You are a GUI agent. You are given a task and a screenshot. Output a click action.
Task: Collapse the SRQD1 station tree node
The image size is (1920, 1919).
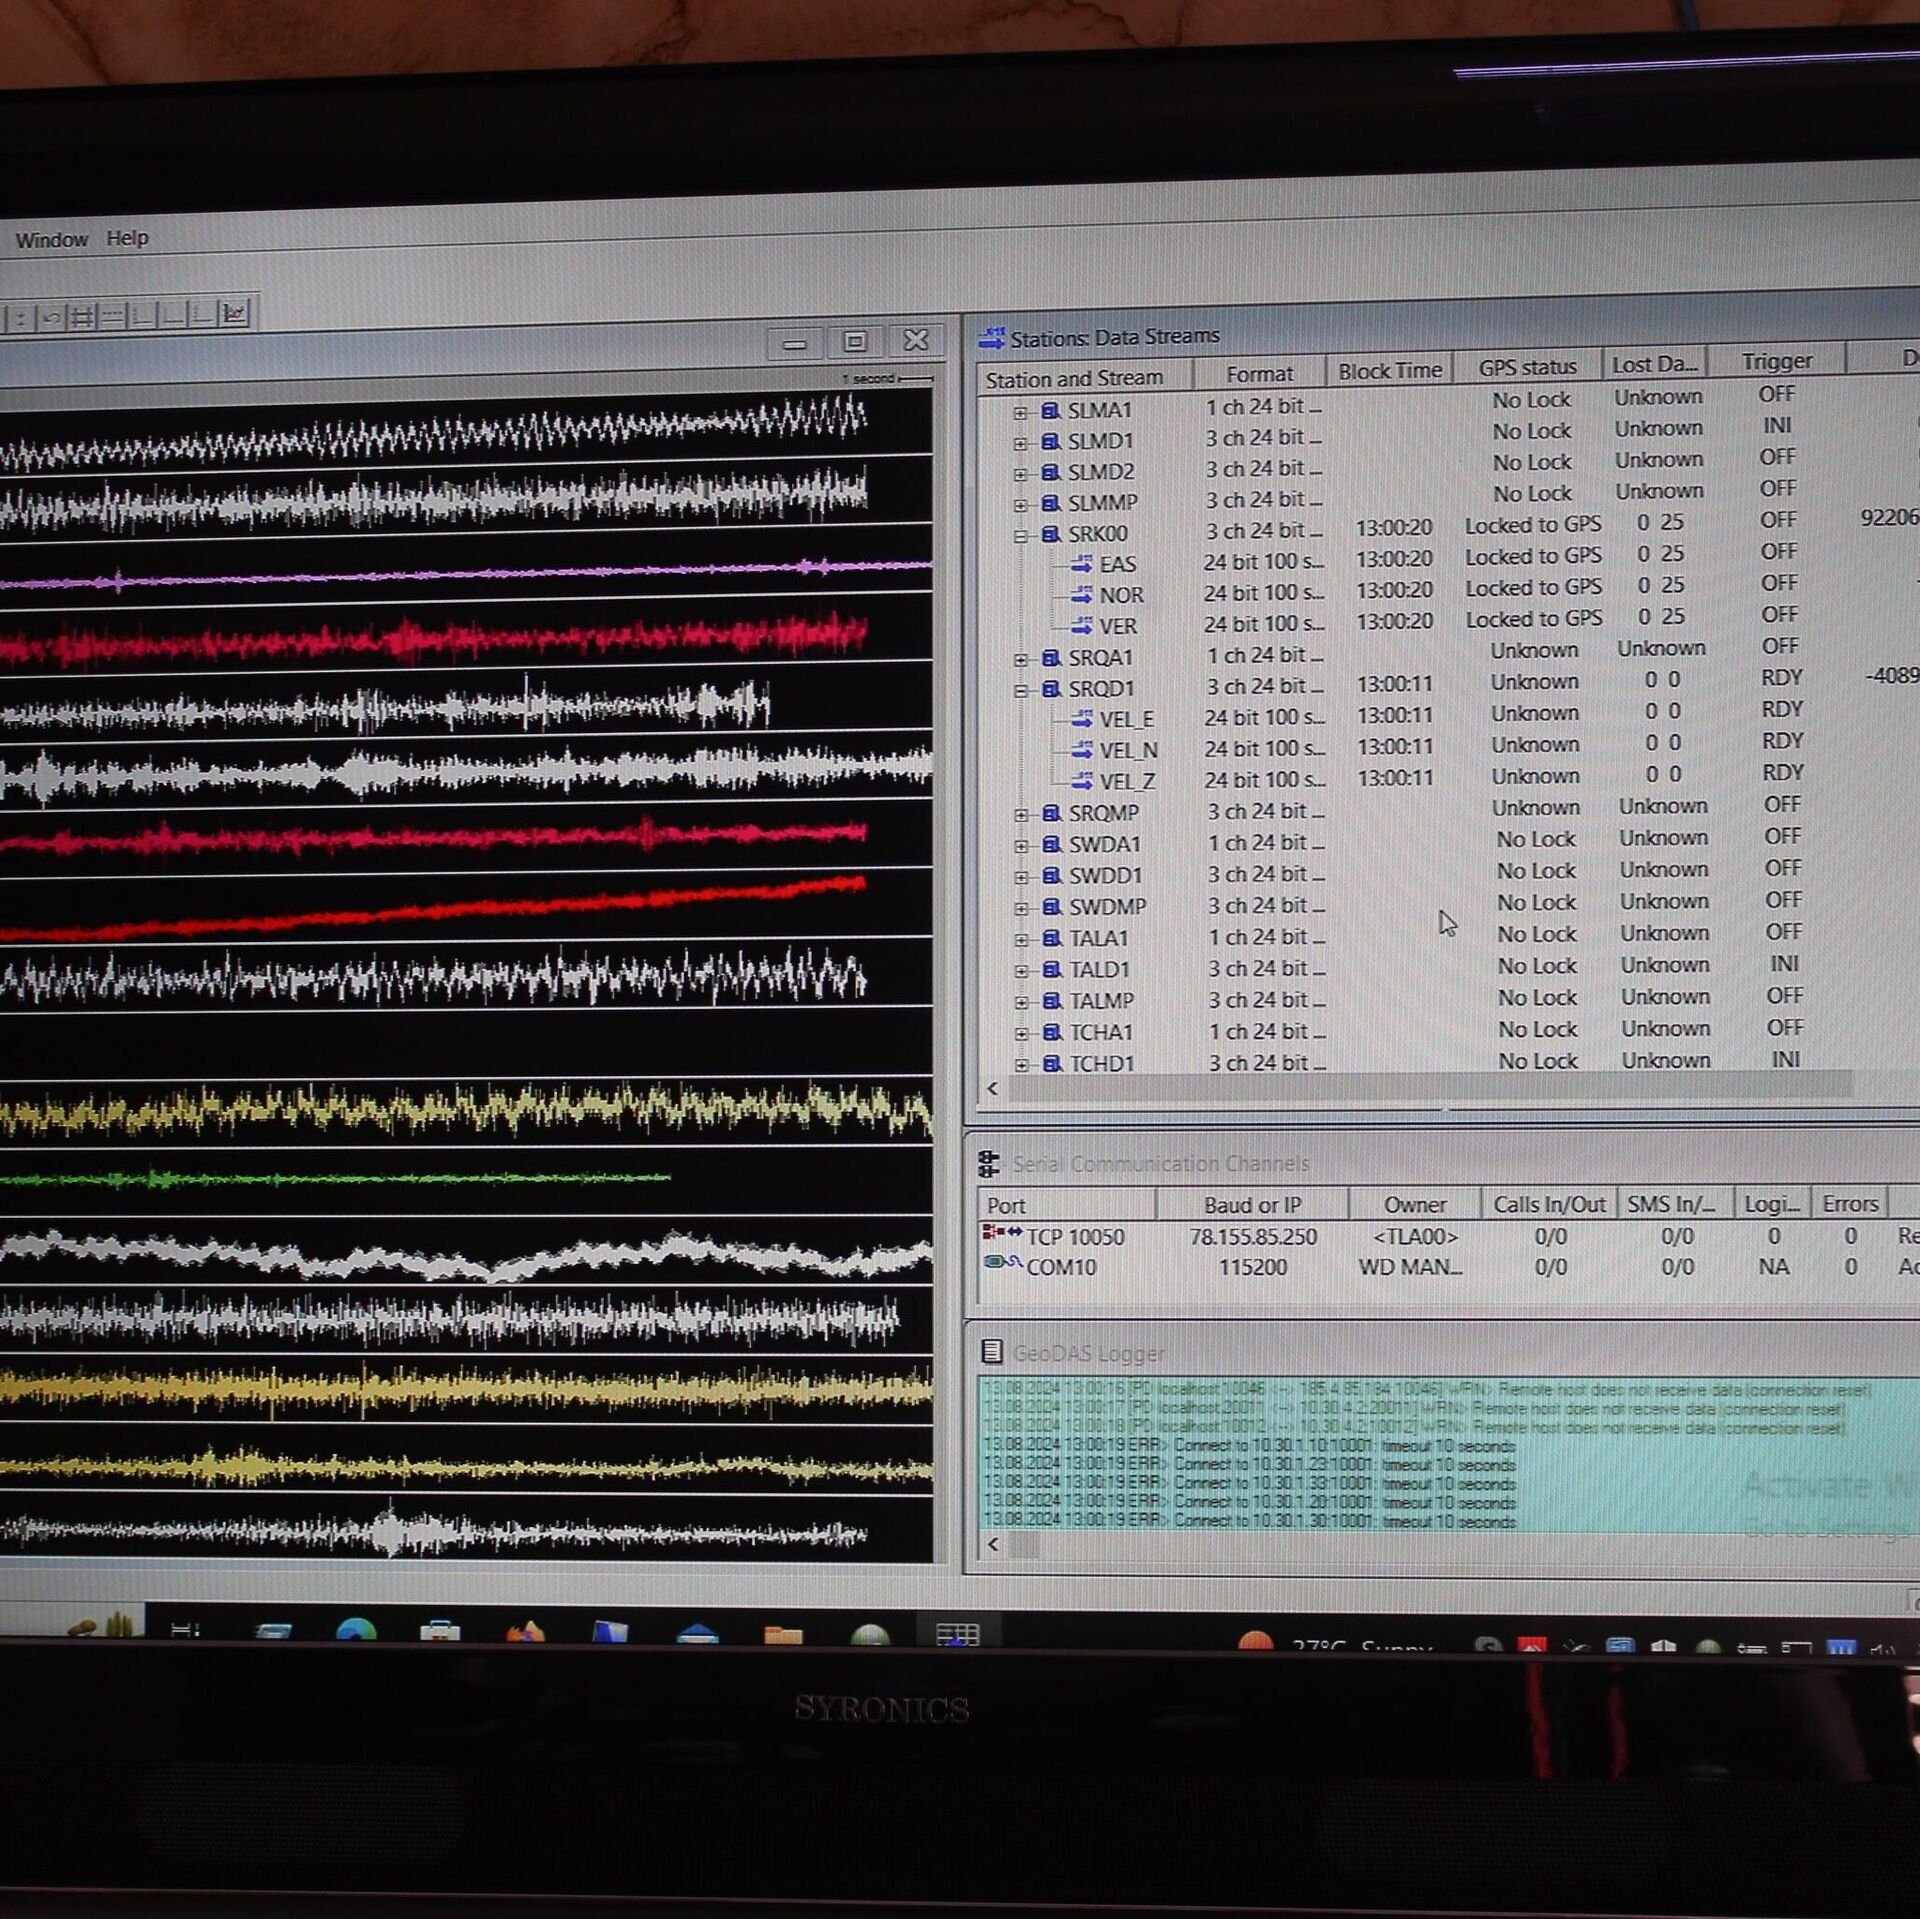[1020, 690]
